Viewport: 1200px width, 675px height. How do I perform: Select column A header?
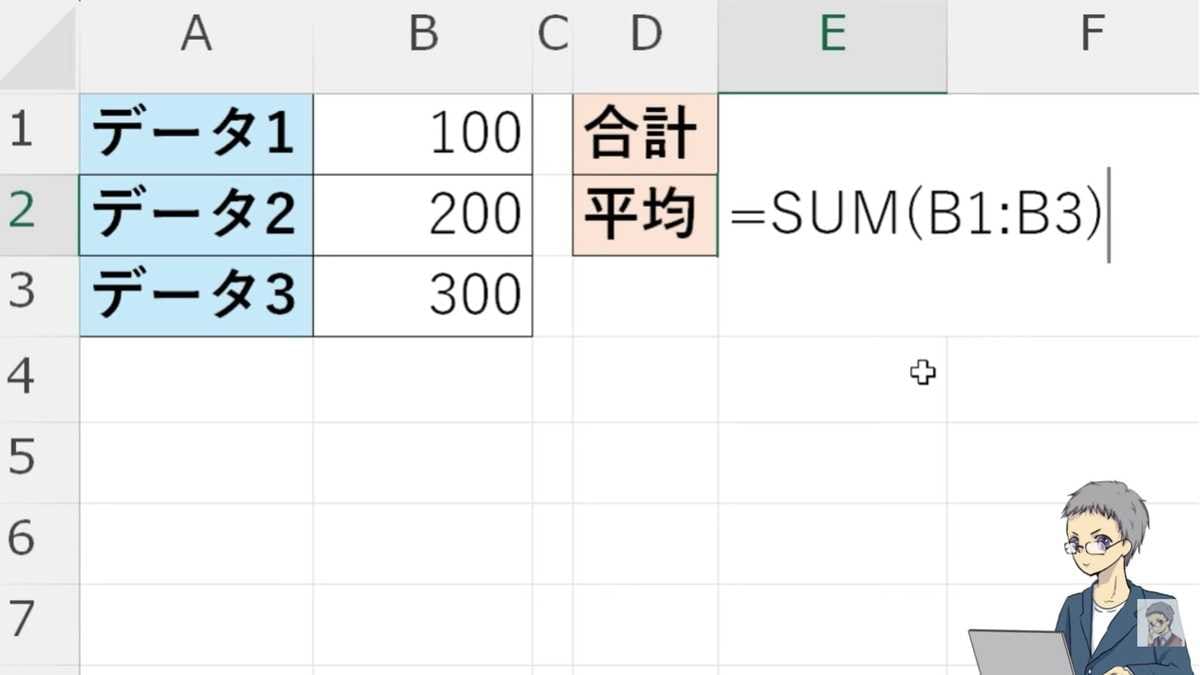[x=196, y=35]
